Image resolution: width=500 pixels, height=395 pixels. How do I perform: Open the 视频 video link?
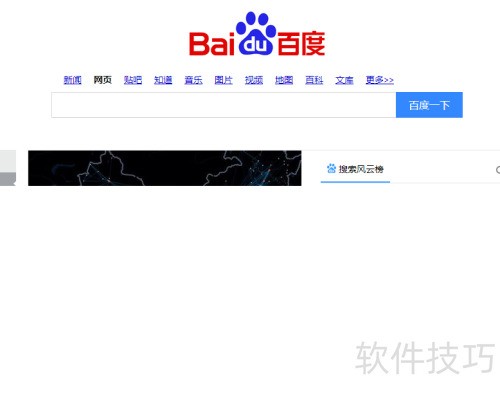click(x=254, y=80)
